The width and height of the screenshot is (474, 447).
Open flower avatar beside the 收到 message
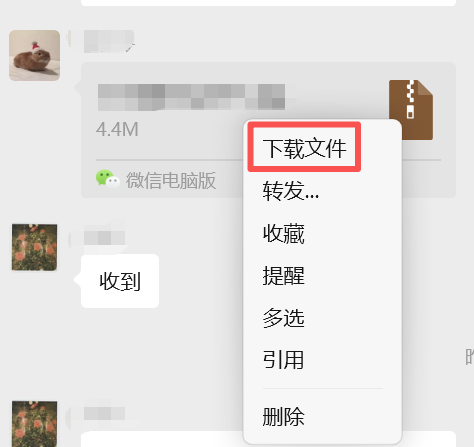tap(34, 247)
